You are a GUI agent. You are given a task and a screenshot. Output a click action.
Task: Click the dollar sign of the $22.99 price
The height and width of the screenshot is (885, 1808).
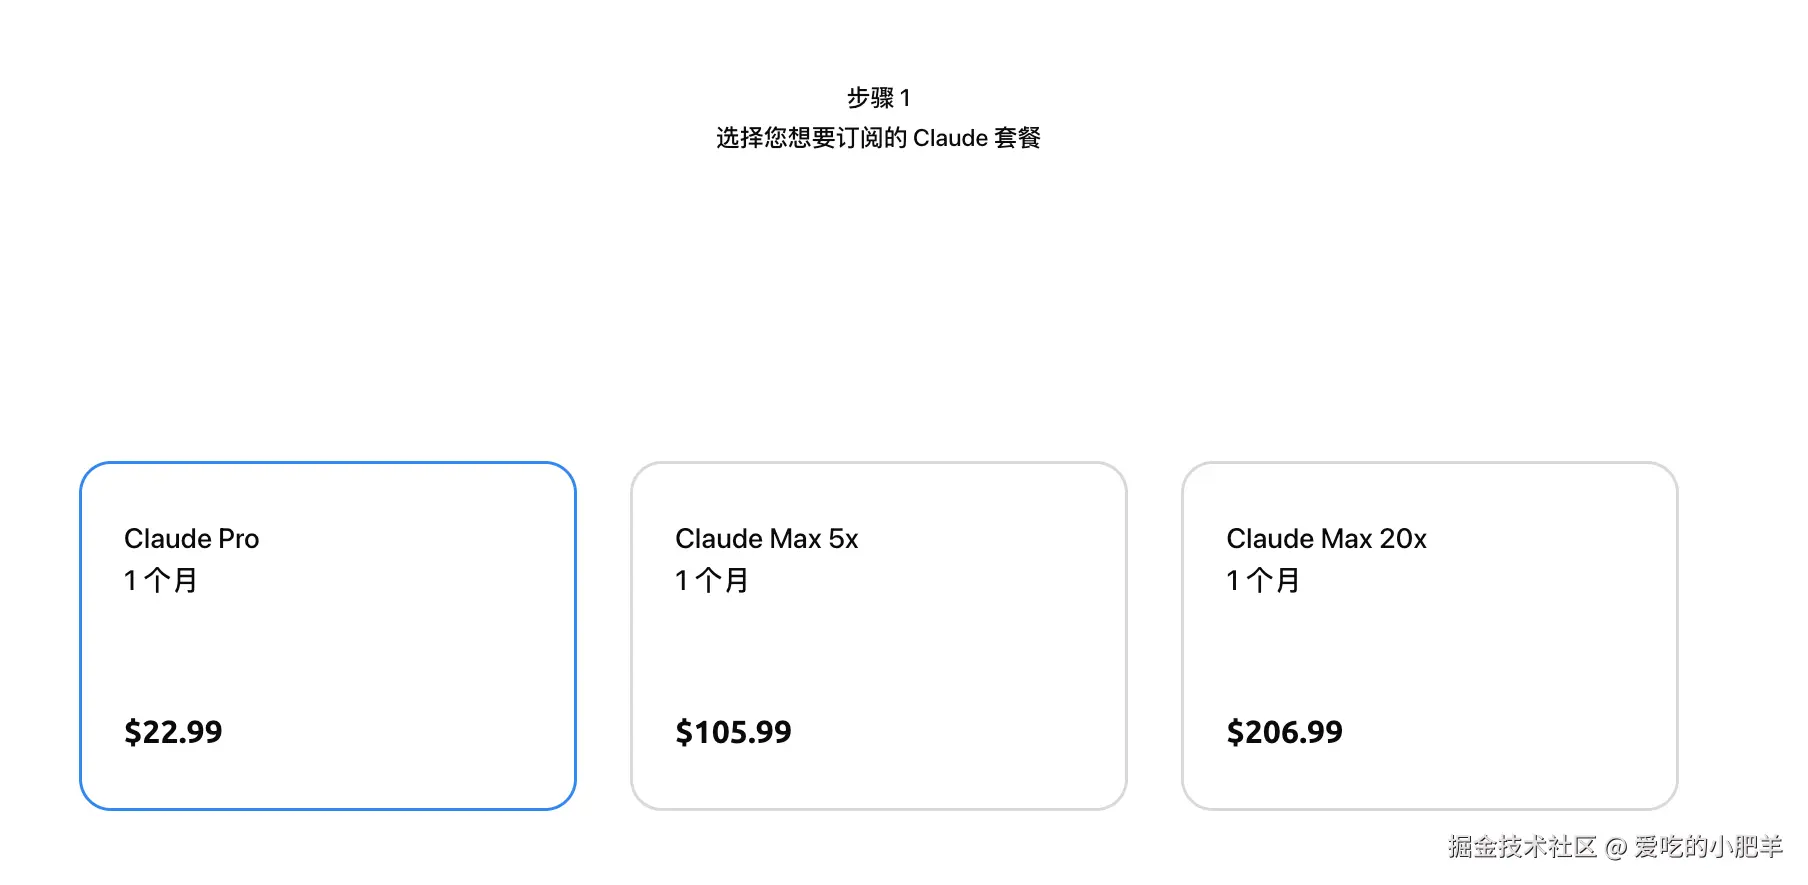point(132,732)
